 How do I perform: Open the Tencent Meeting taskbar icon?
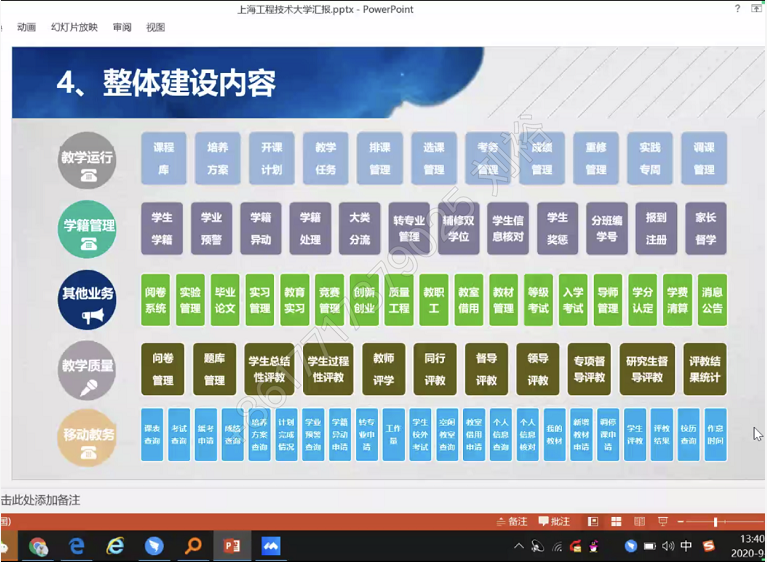pos(271,546)
